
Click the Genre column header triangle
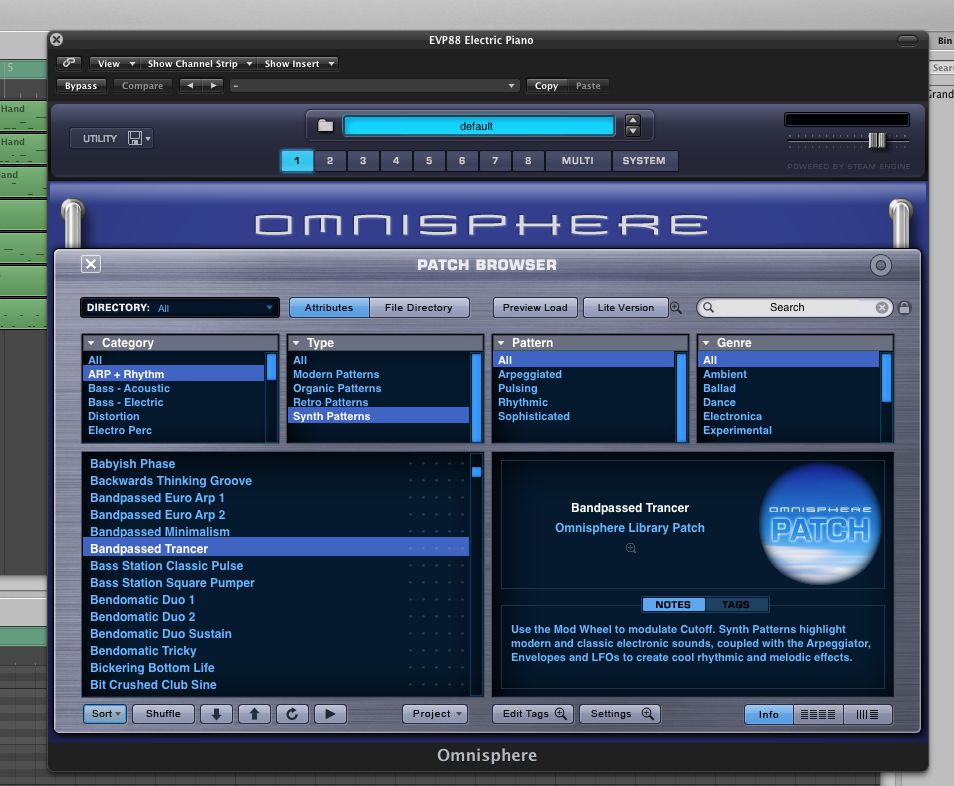[x=706, y=343]
